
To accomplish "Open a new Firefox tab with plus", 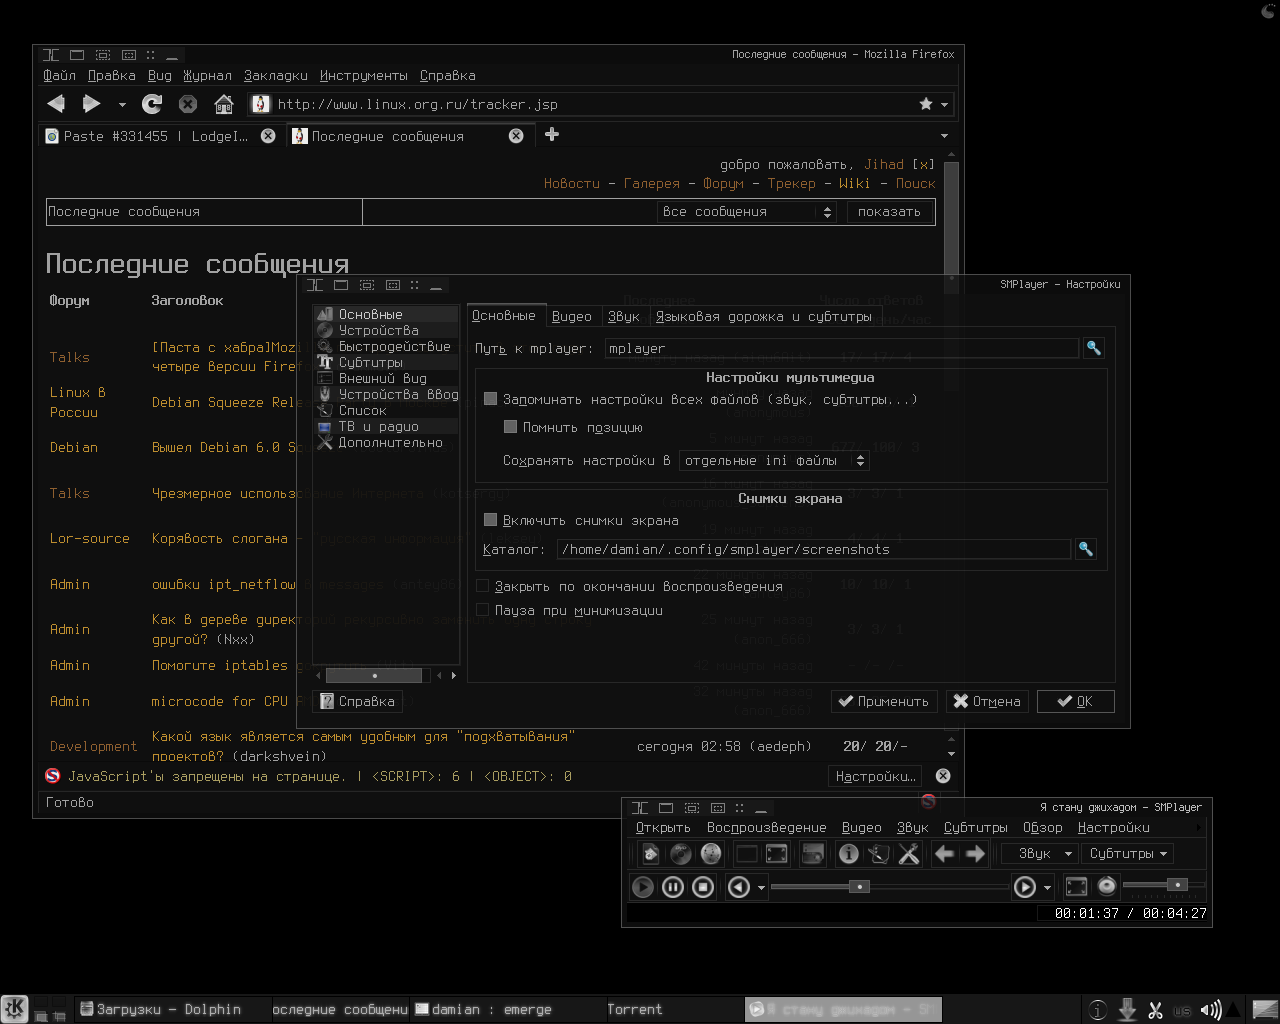I will pos(552,134).
